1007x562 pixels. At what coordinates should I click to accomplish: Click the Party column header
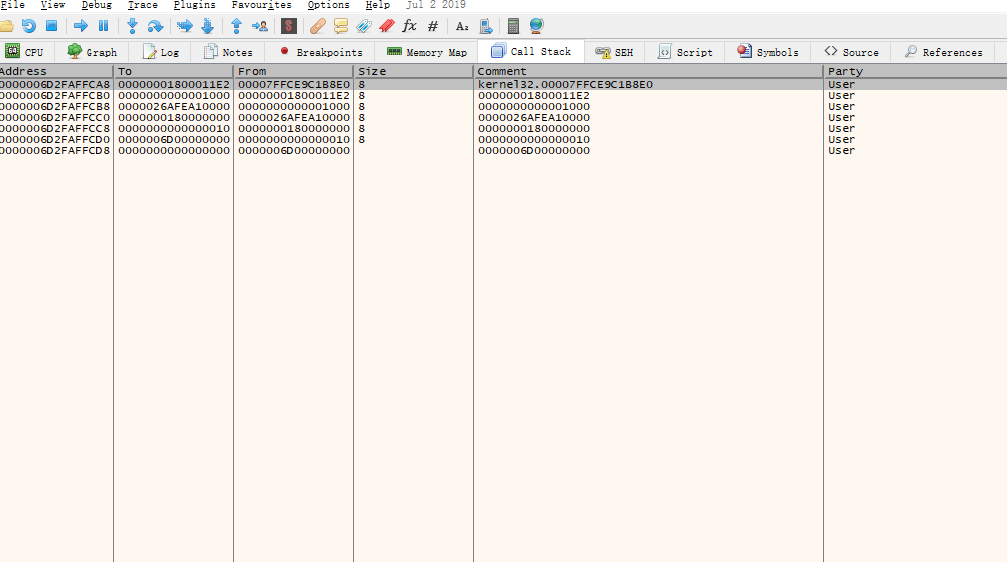(x=915, y=71)
